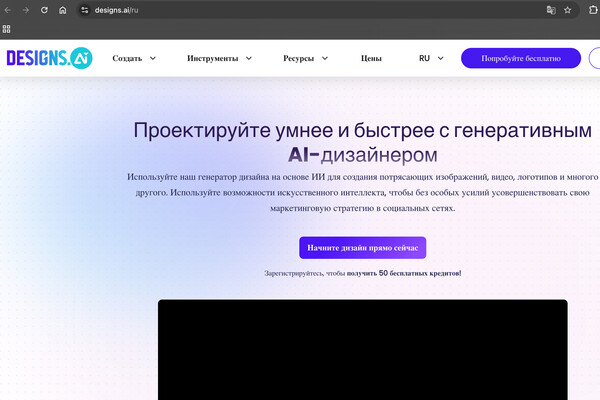The height and width of the screenshot is (400, 600).
Task: Click the black video preview area
Action: click(x=362, y=350)
